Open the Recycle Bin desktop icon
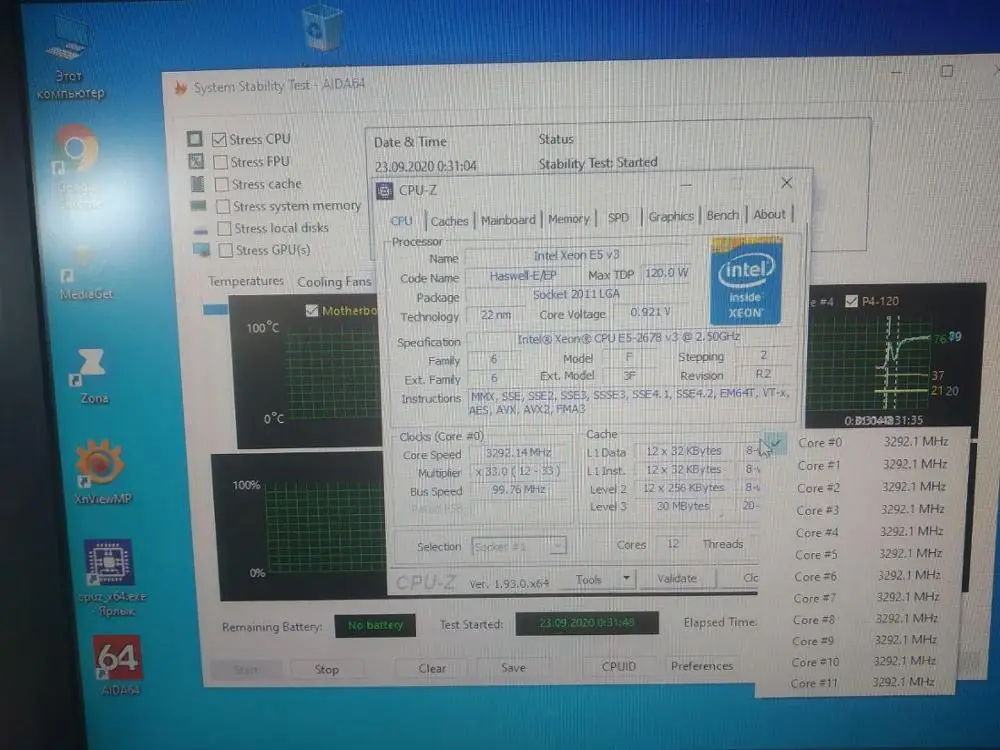Viewport: 1000px width, 750px height. 321,27
